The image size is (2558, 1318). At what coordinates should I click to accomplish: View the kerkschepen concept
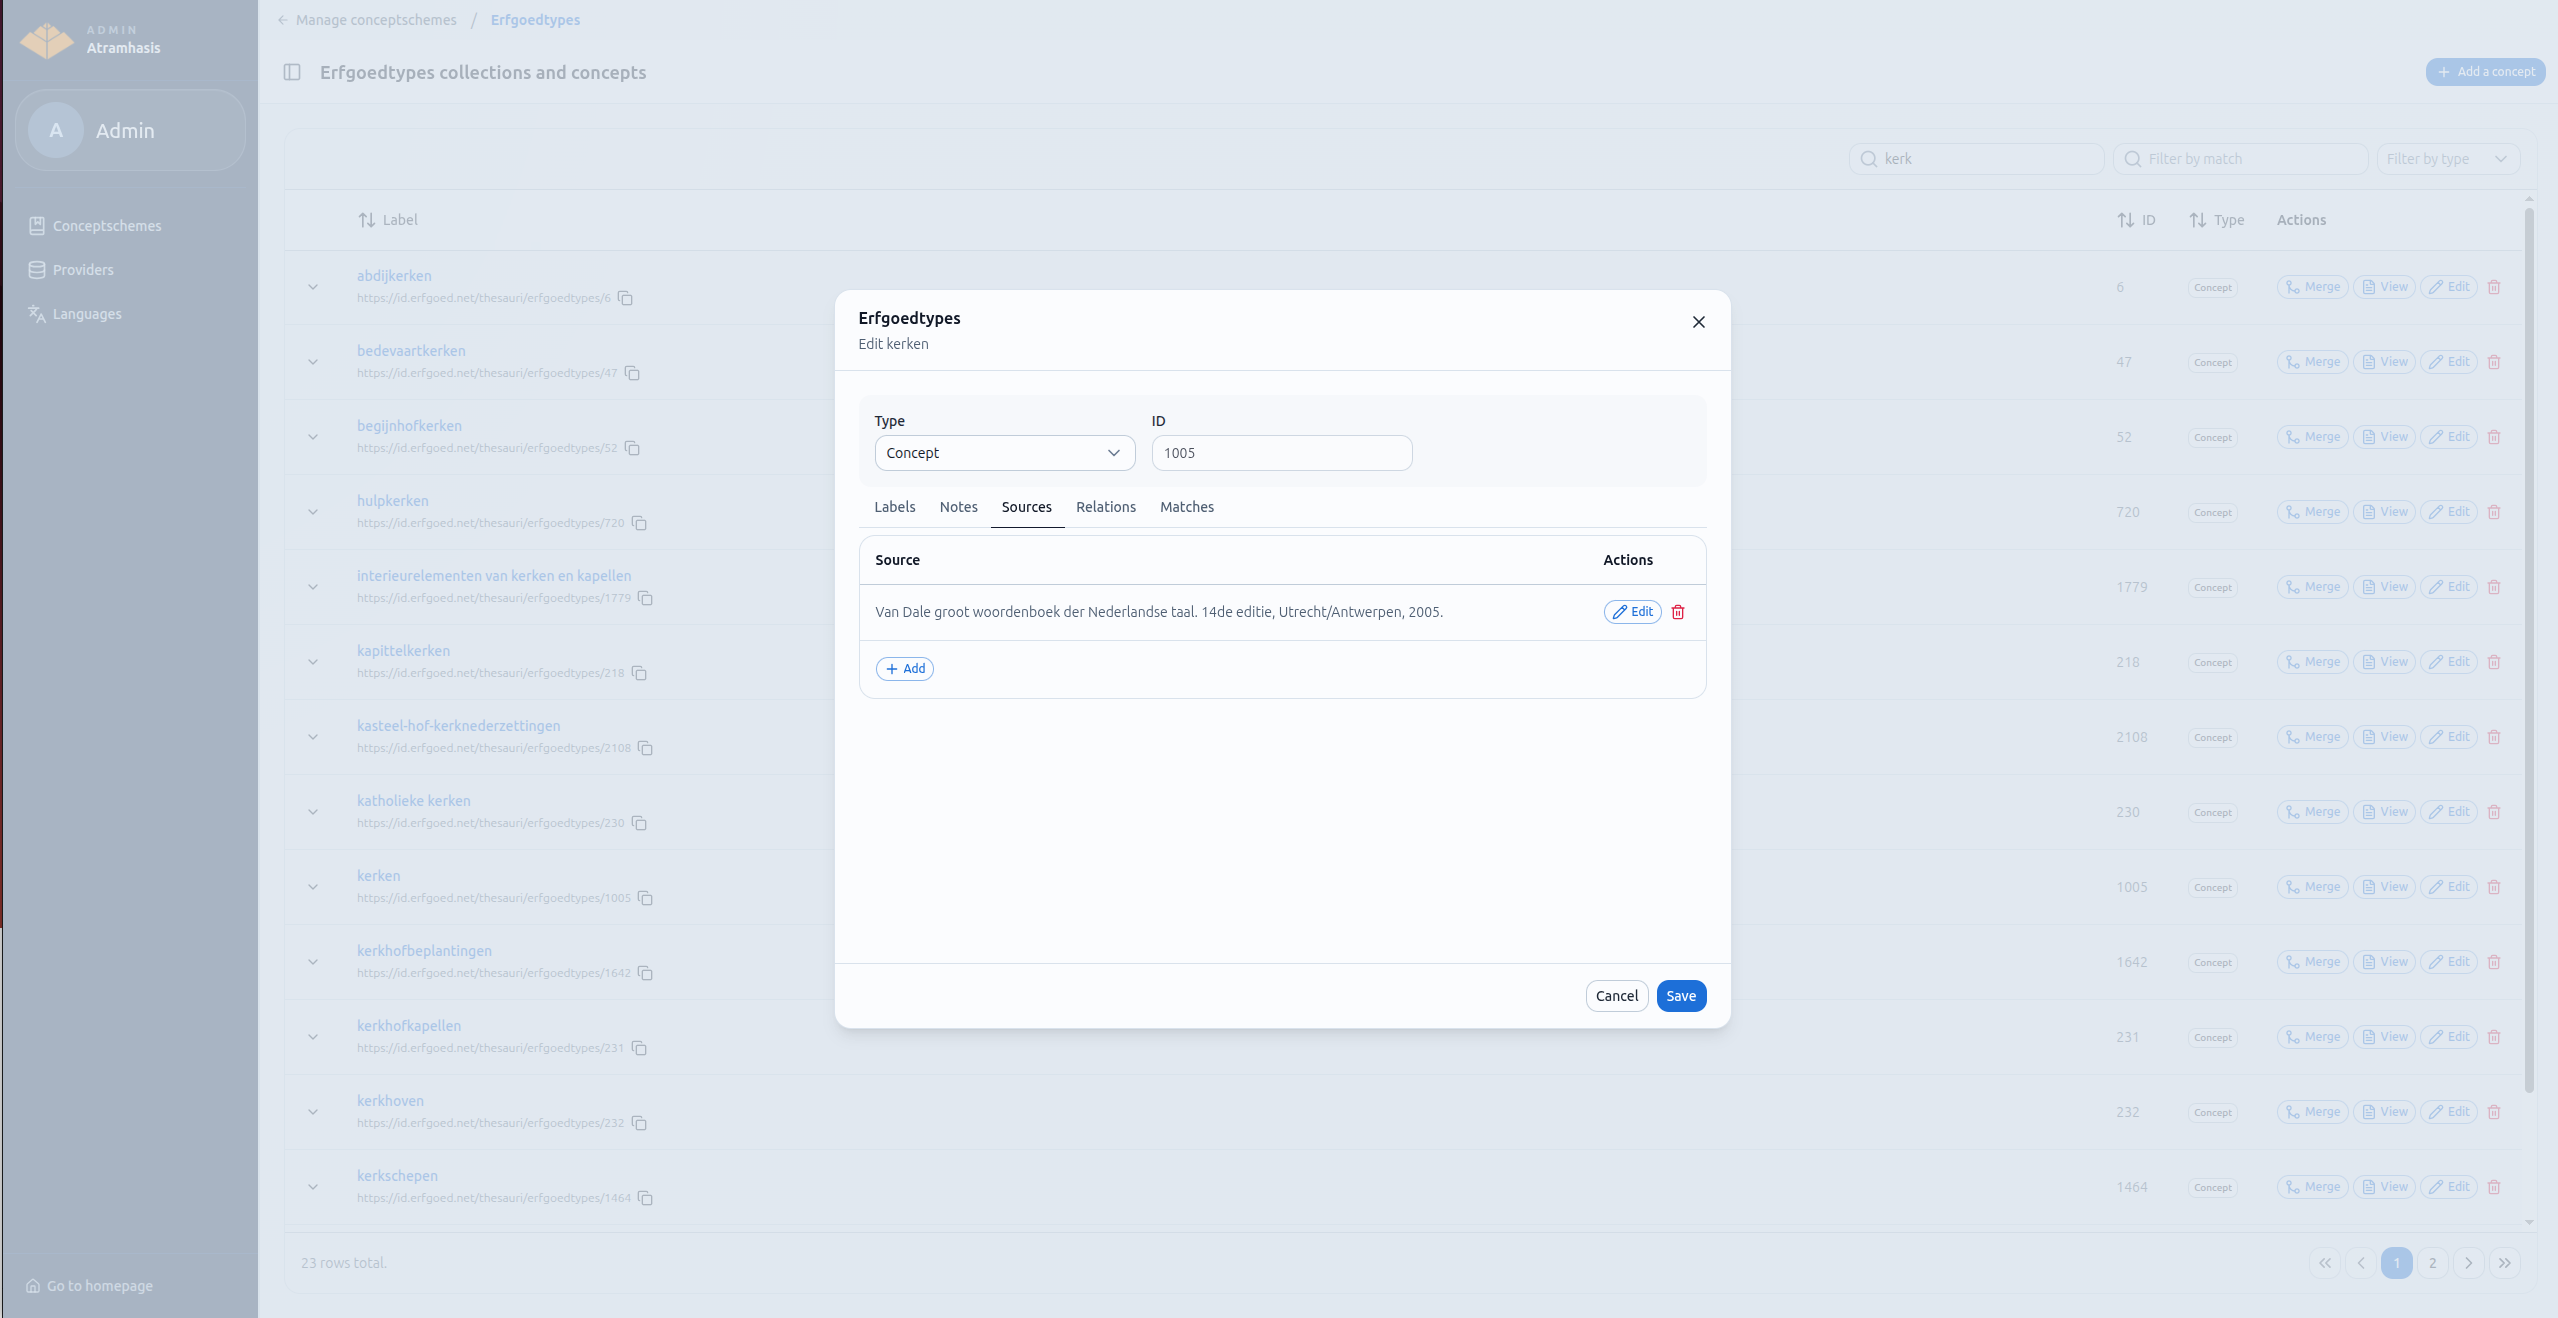[x=2384, y=1187]
